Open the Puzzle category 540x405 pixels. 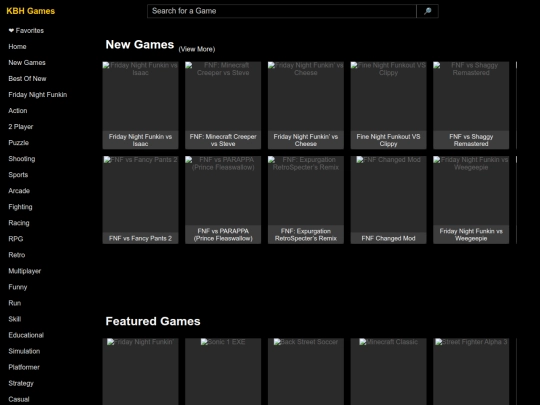pos(19,143)
